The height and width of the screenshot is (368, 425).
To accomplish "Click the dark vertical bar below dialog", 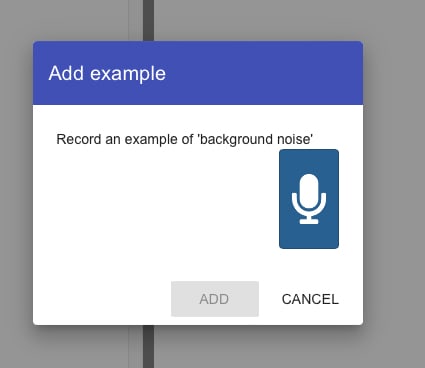I will [x=149, y=347].
